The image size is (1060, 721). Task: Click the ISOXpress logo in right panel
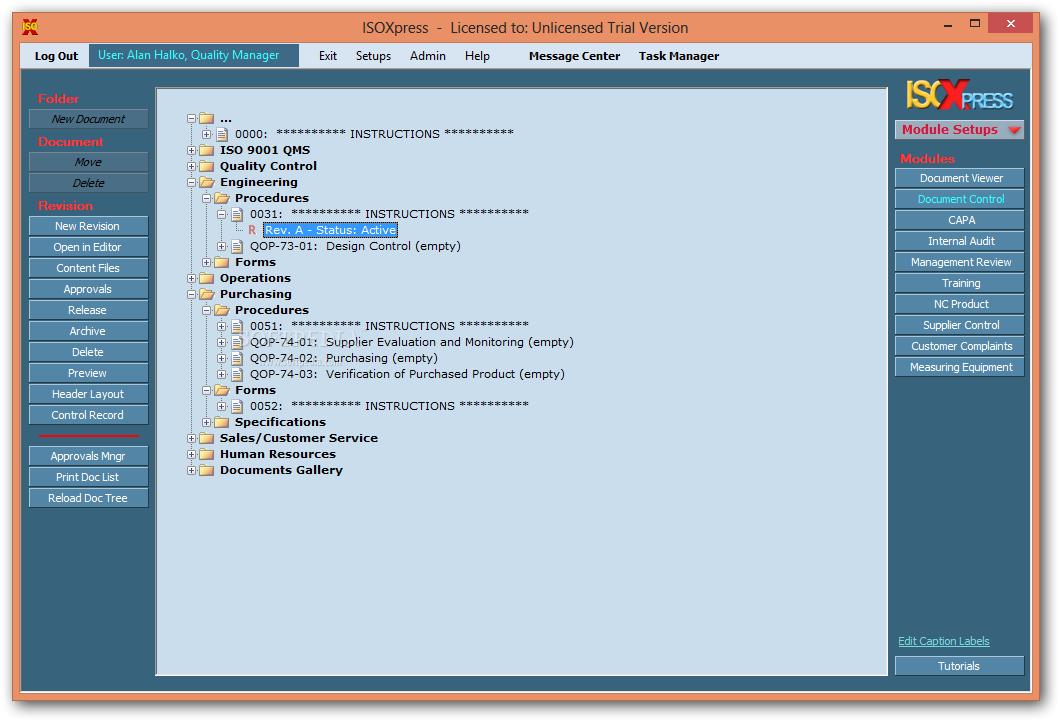click(959, 95)
